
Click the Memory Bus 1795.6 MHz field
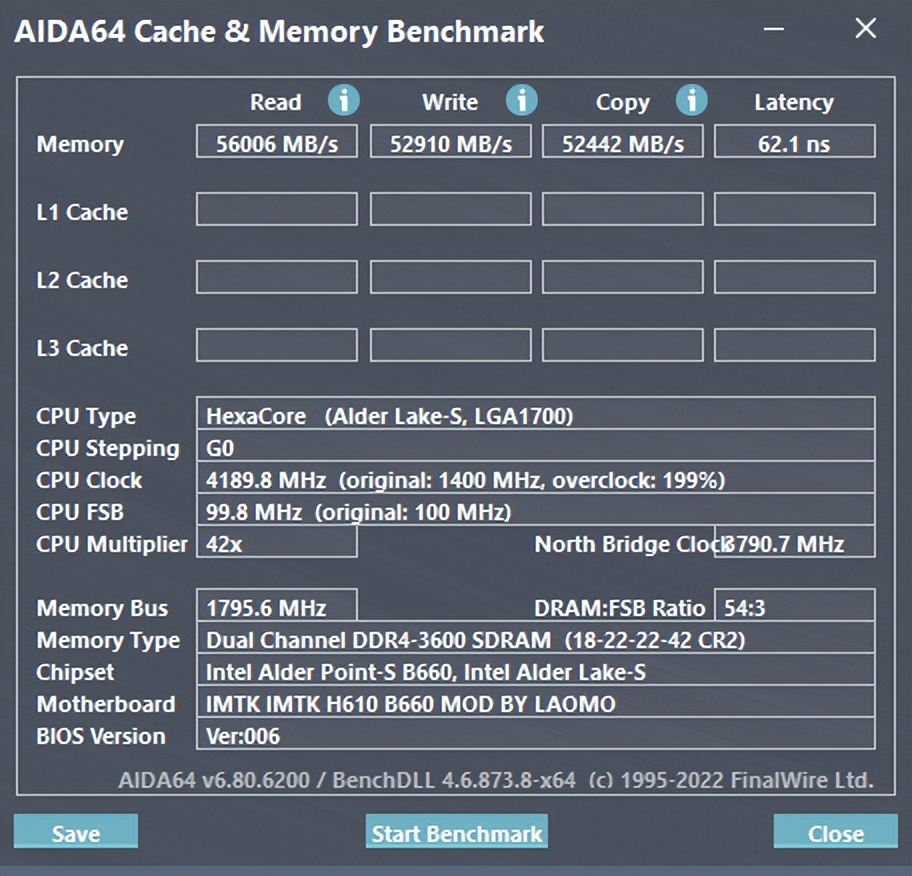(x=277, y=607)
